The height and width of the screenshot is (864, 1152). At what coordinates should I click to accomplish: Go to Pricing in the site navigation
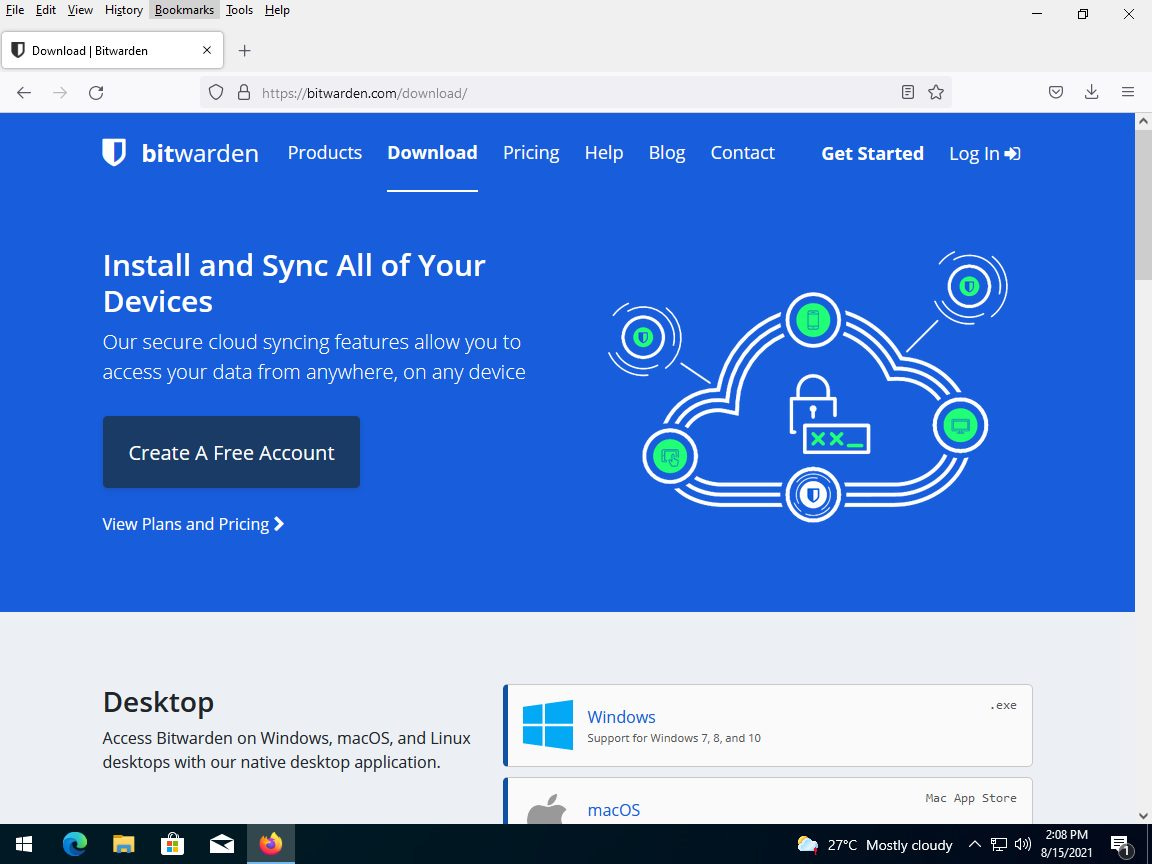[531, 153]
